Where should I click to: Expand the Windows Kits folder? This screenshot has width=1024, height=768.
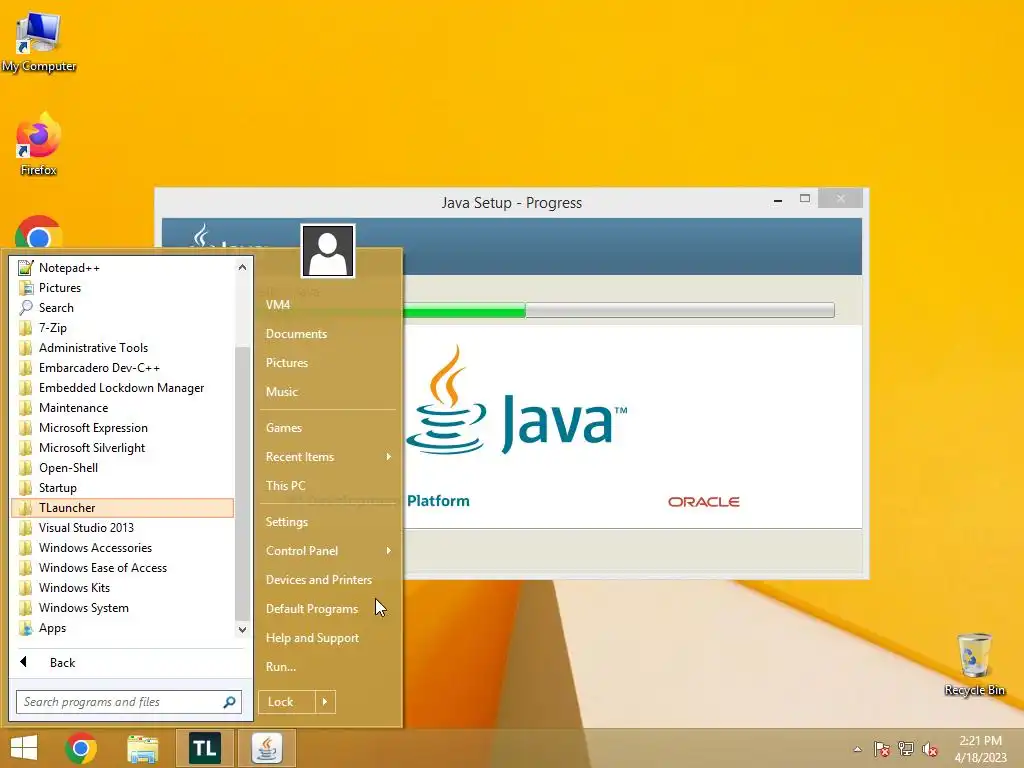point(122,588)
